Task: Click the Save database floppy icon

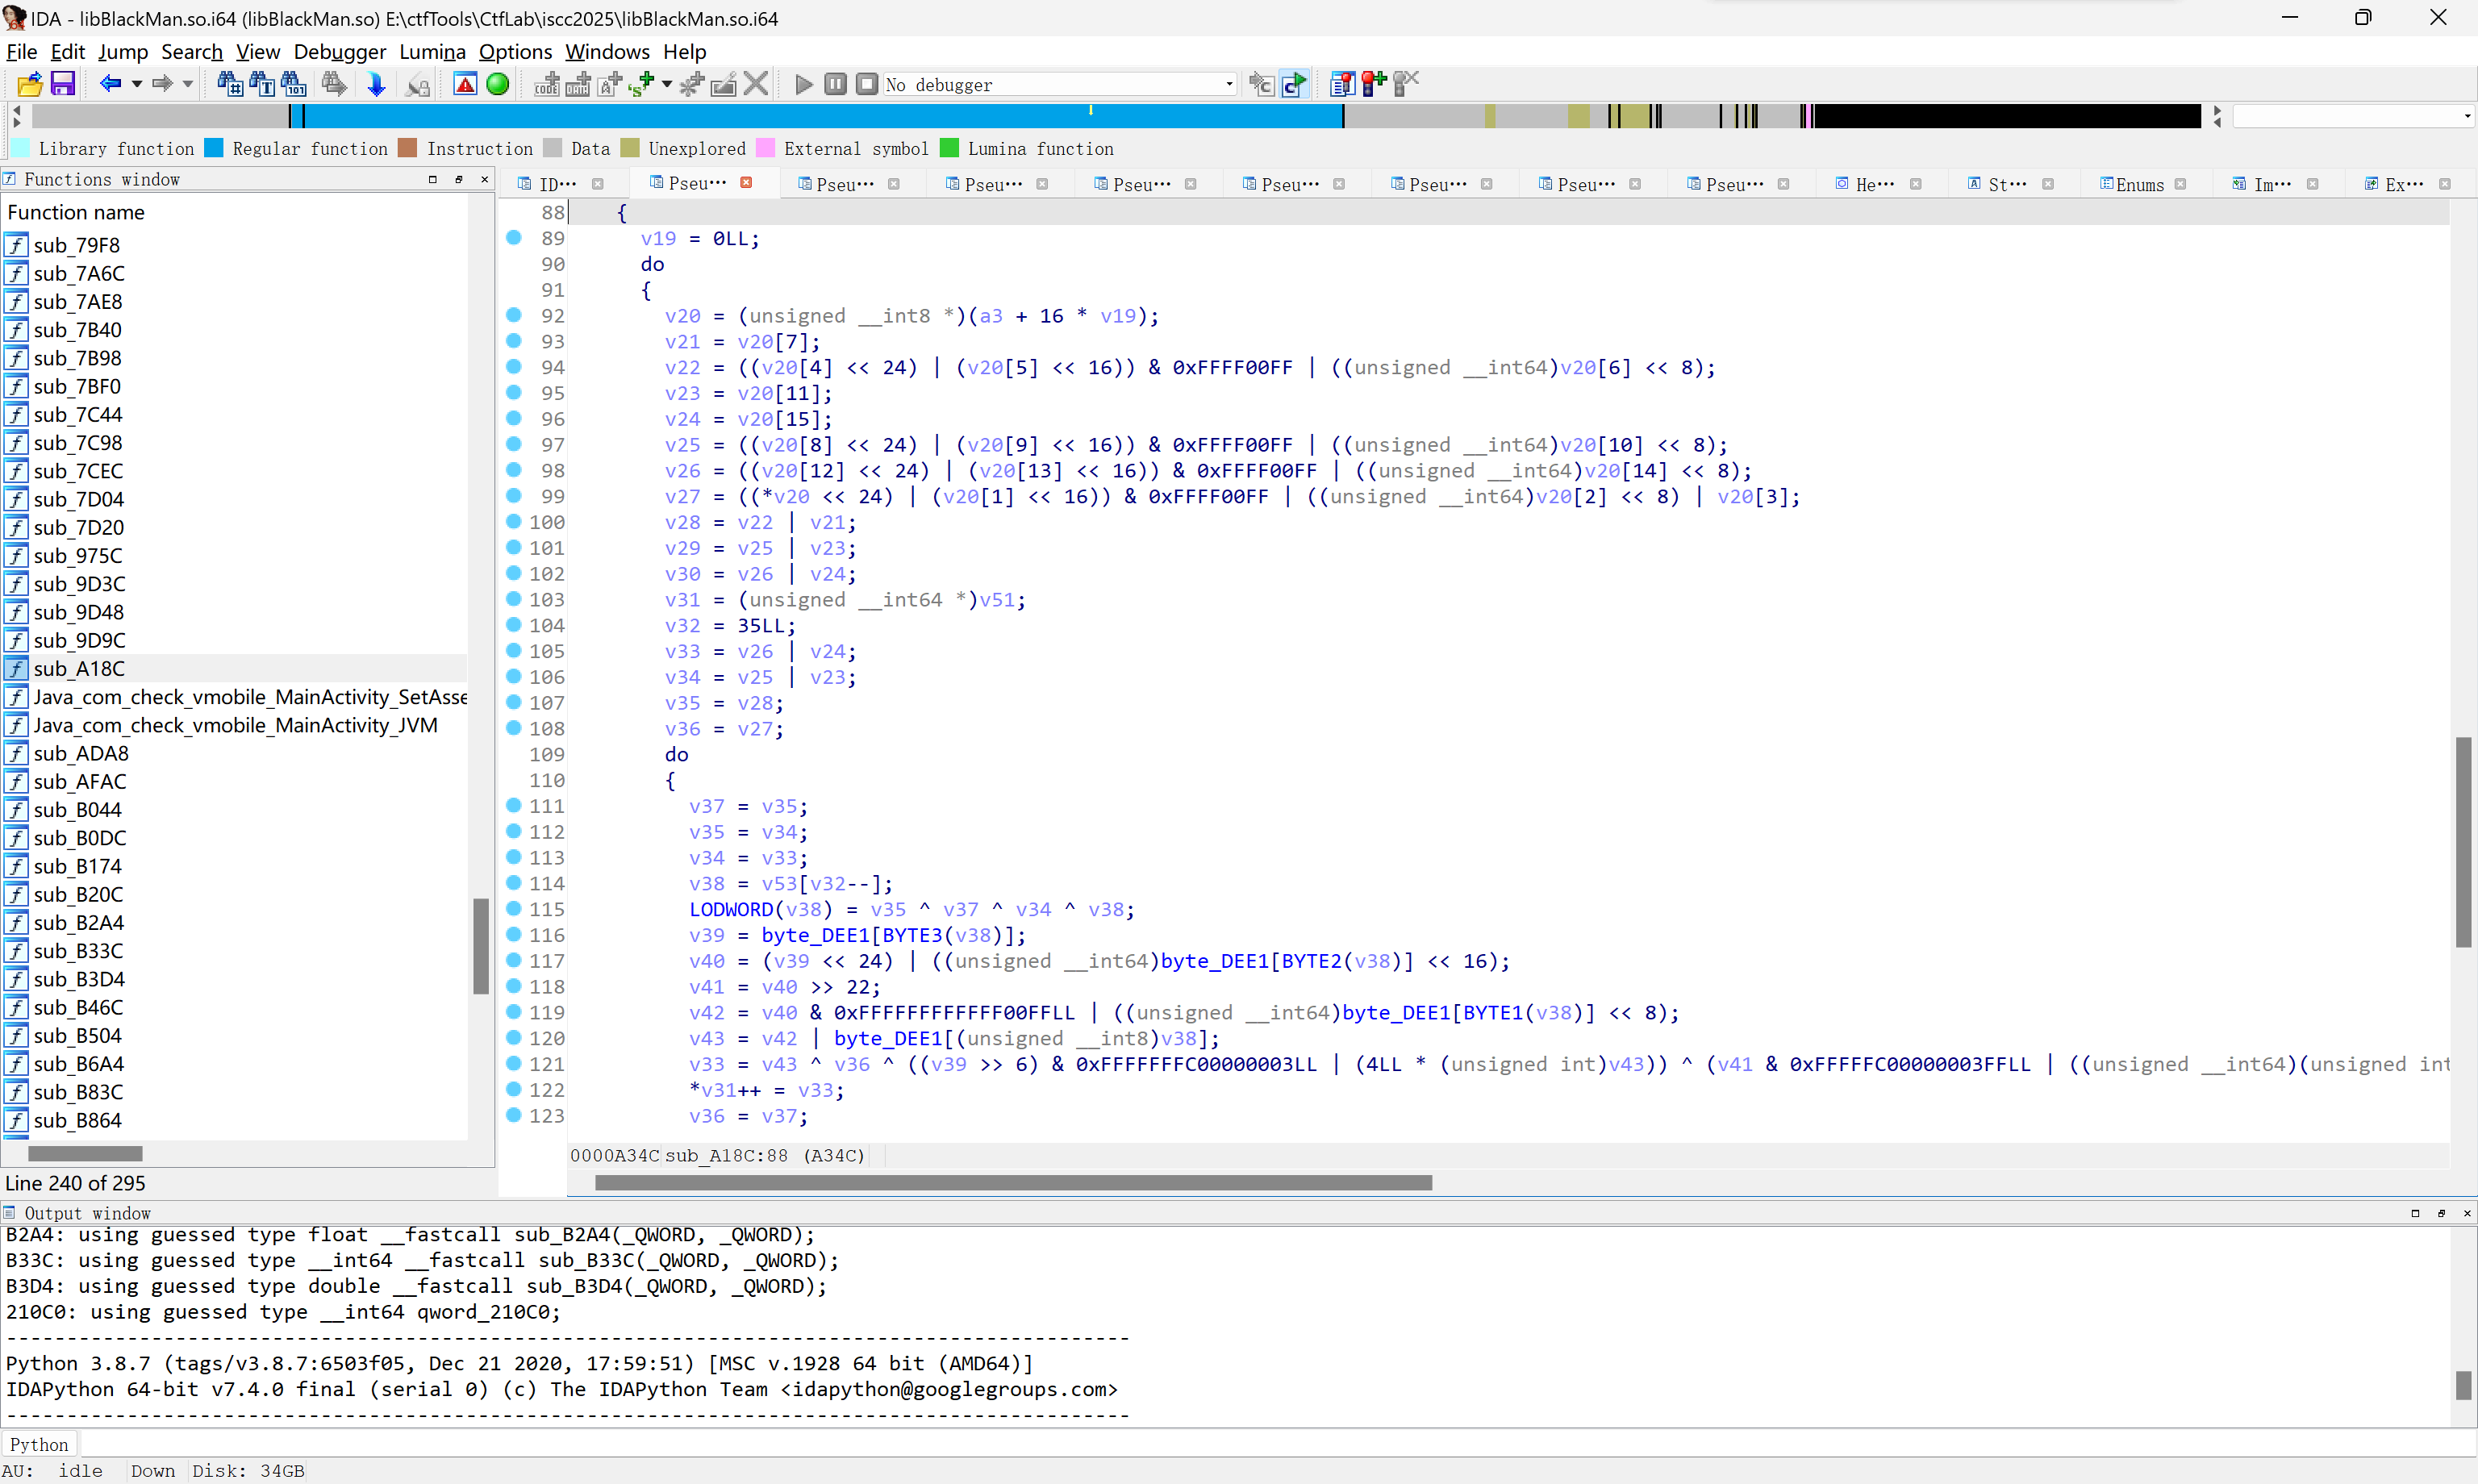Action: click(63, 84)
